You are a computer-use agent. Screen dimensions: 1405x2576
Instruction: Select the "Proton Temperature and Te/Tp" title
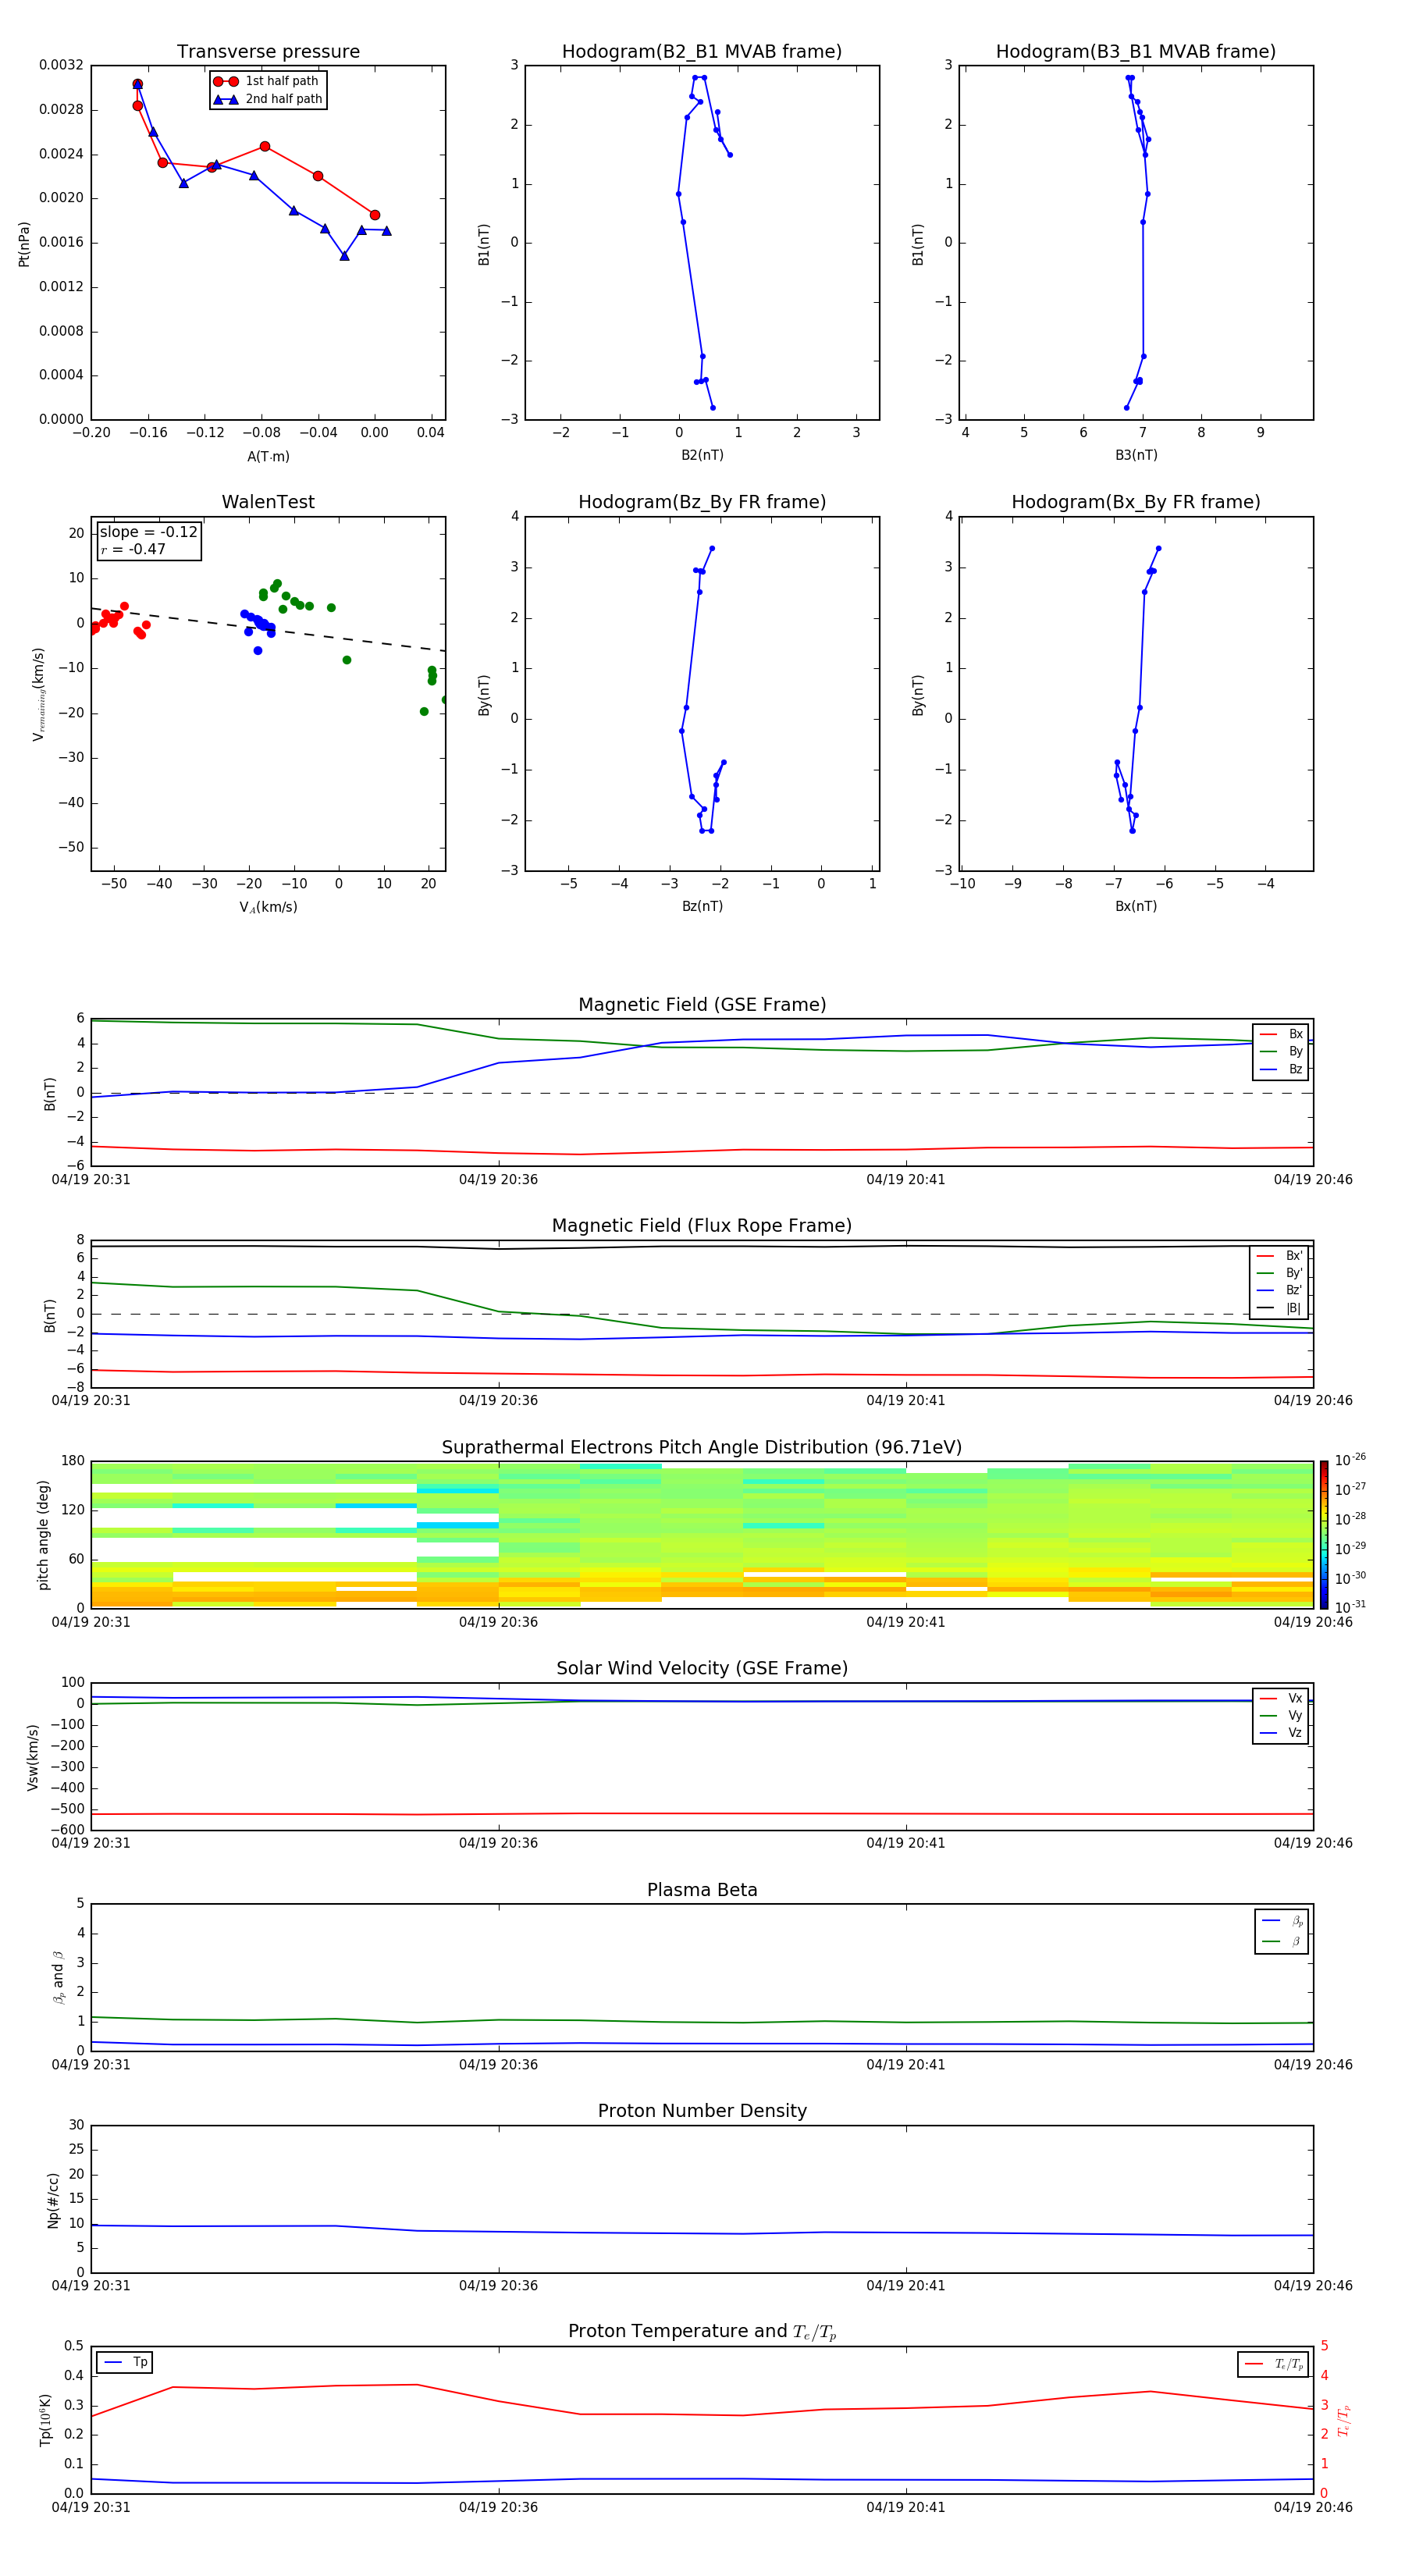point(702,2332)
